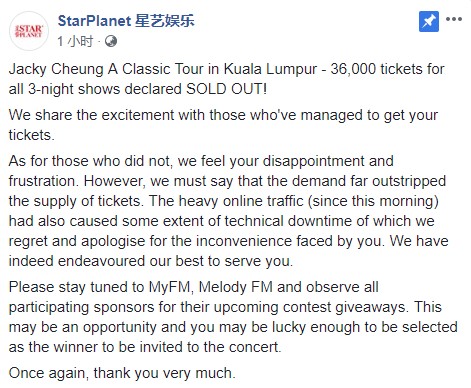Click the MyFM mention in post
The width and height of the screenshot is (471, 388).
tap(169, 287)
